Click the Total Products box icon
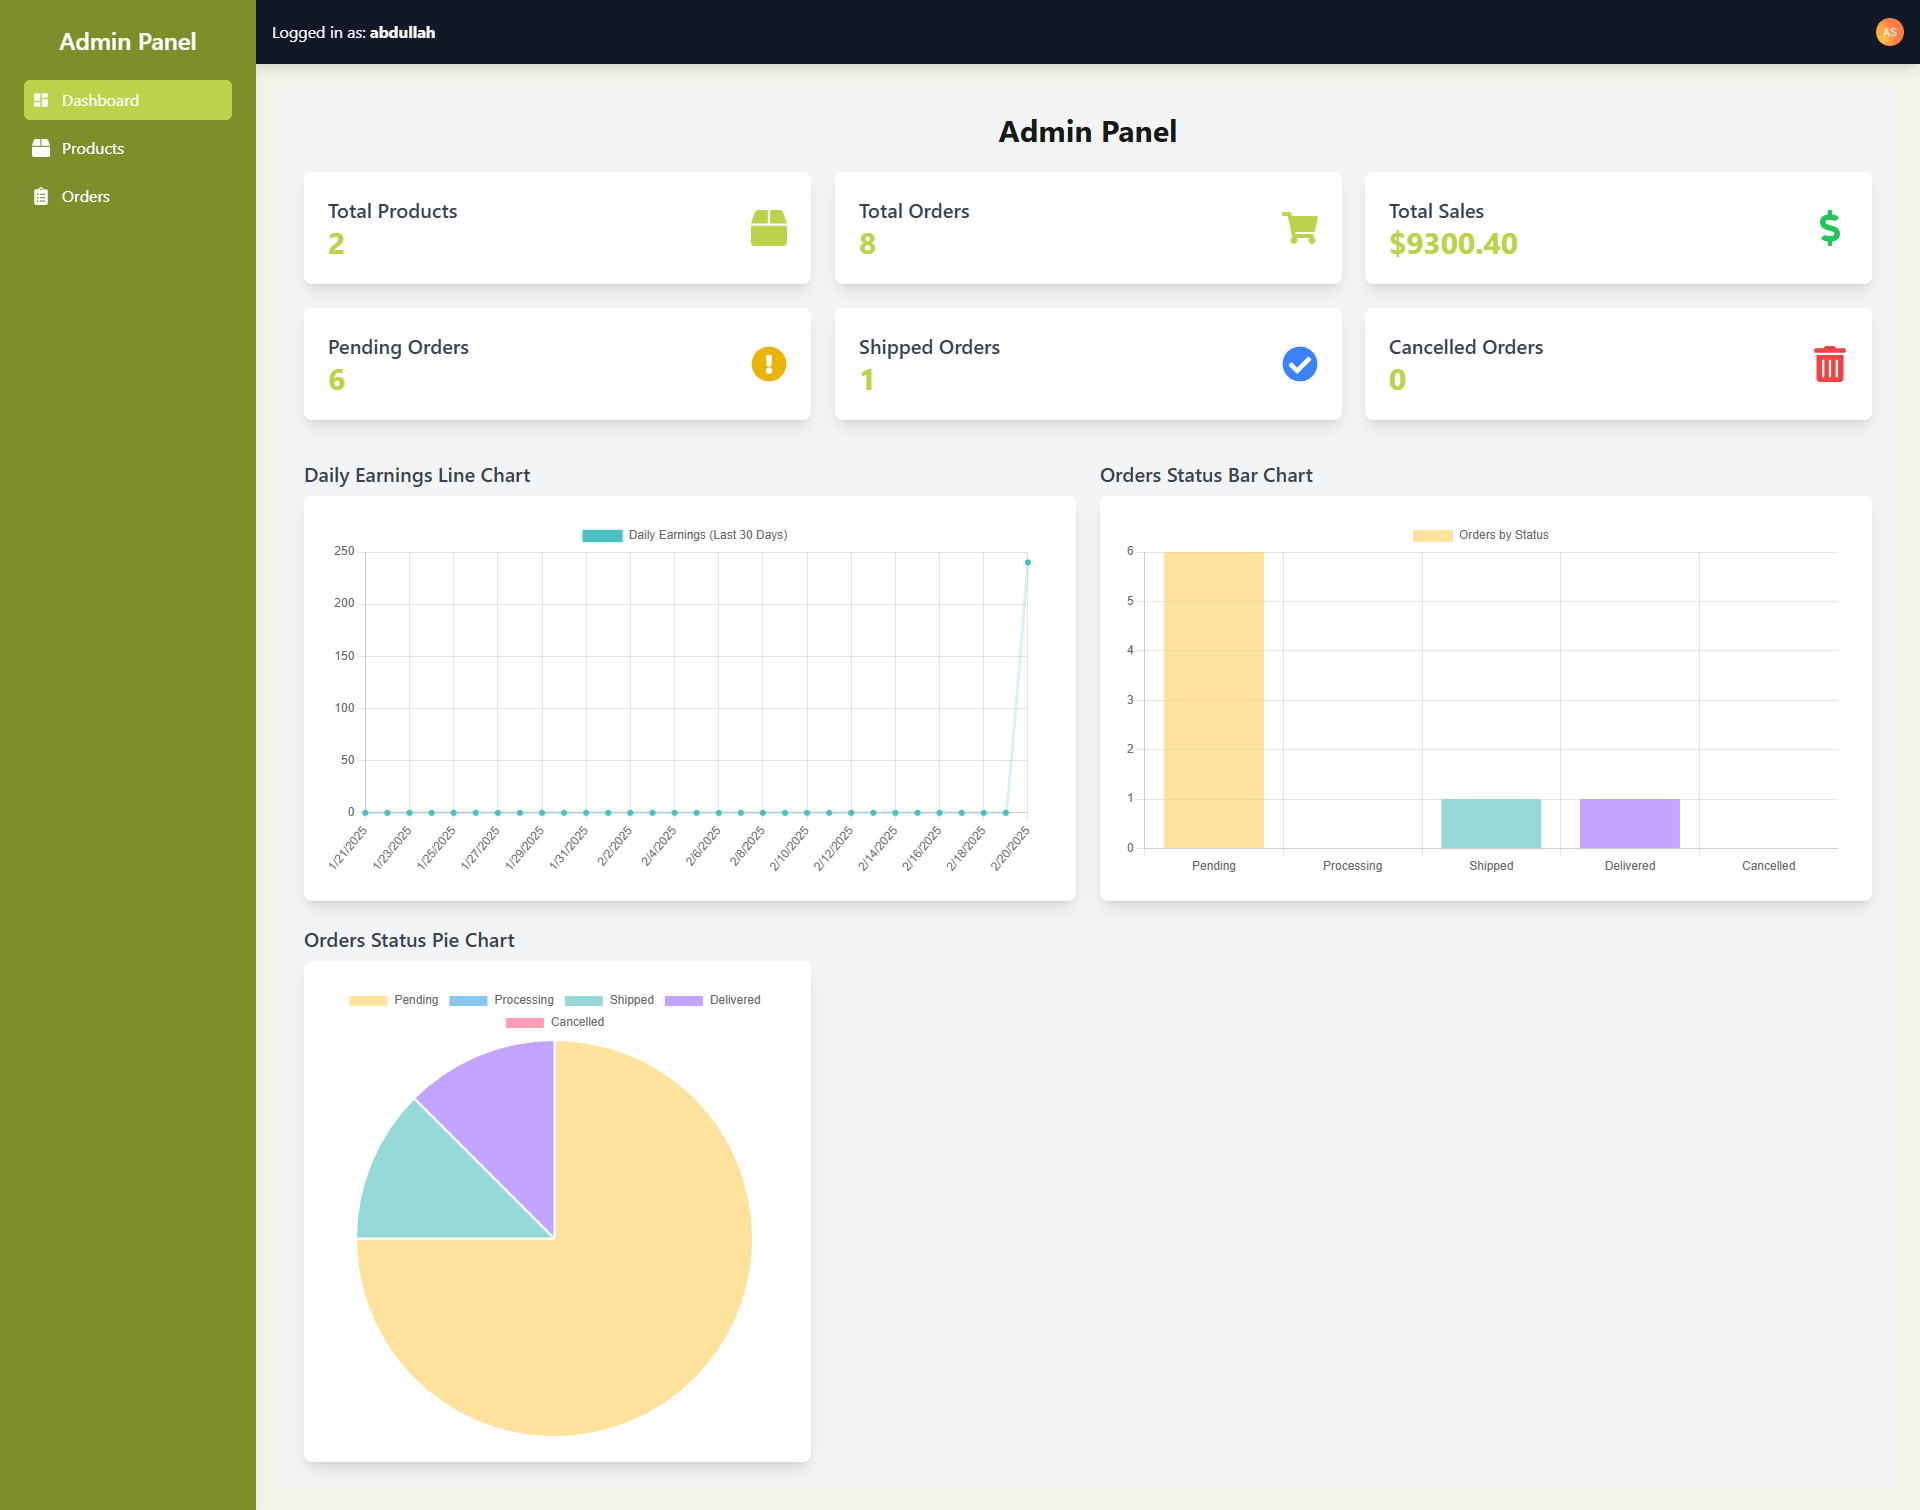Screen dimensions: 1920x1510 tap(768, 228)
